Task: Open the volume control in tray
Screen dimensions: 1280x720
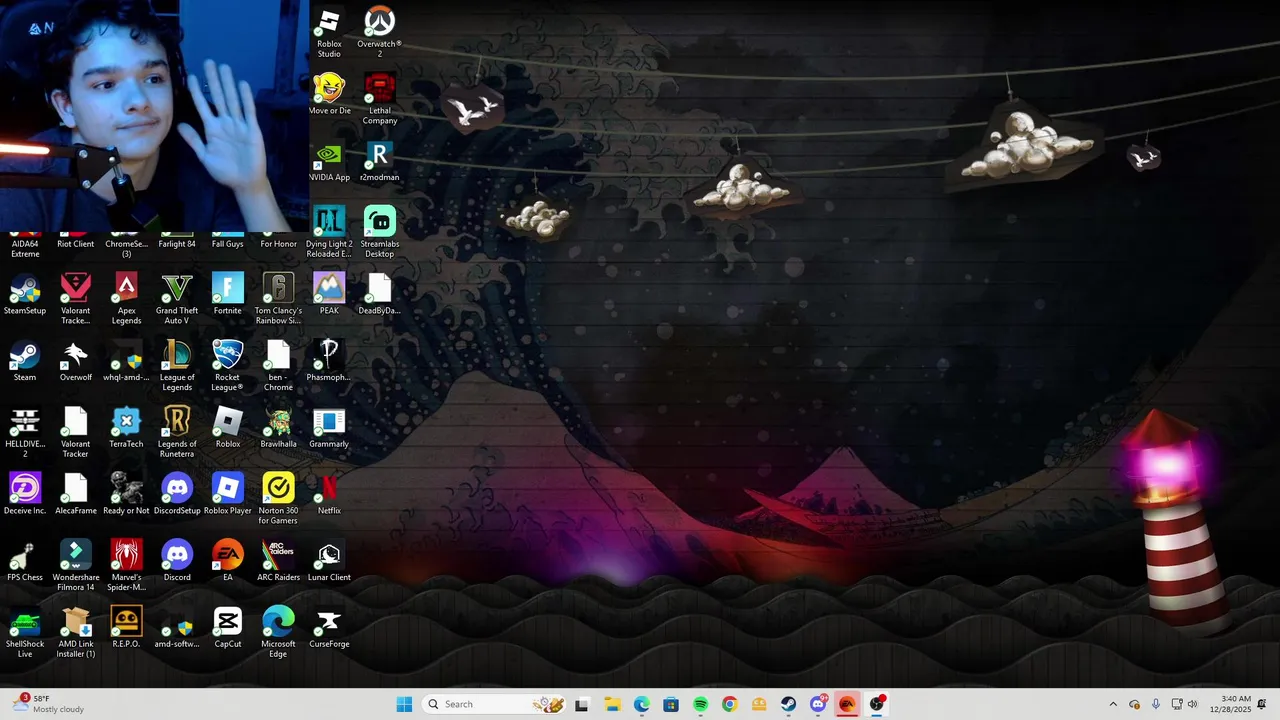Action: point(1192,704)
